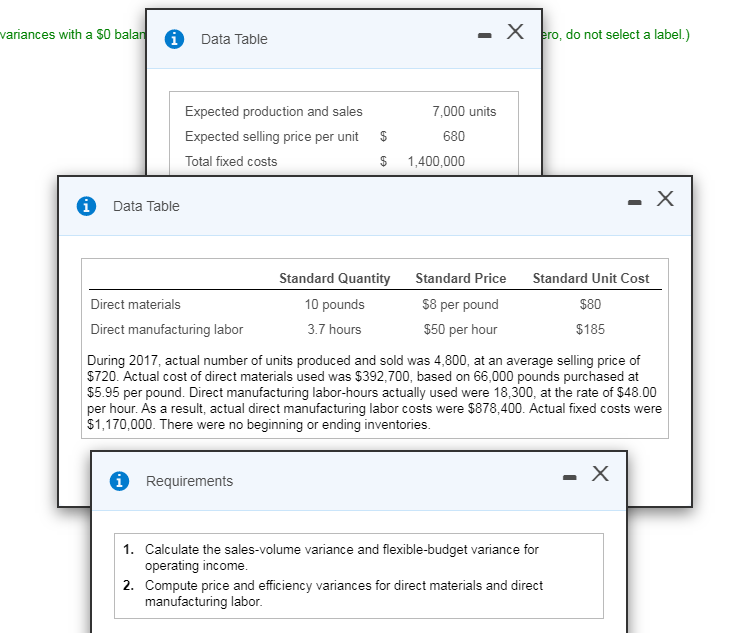Screen dimensions: 730x633
Task: Minimize the Data Table showing expected production
Action: (484, 34)
